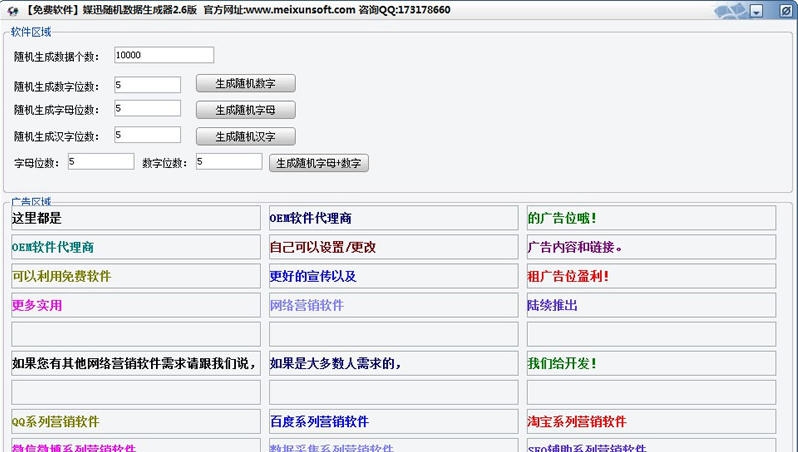Click the 广告区域 group title
798x452 pixels.
pyautogui.click(x=31, y=202)
